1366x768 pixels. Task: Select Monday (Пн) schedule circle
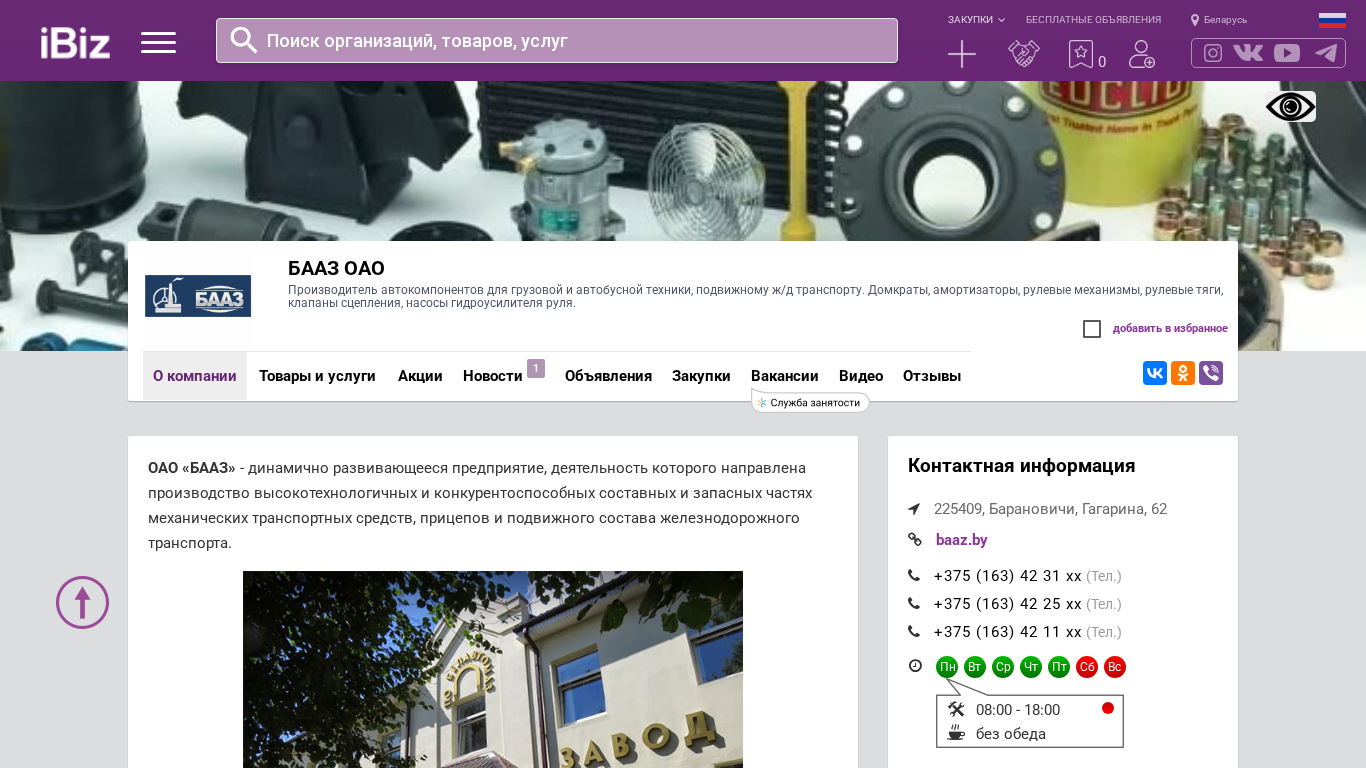(947, 667)
